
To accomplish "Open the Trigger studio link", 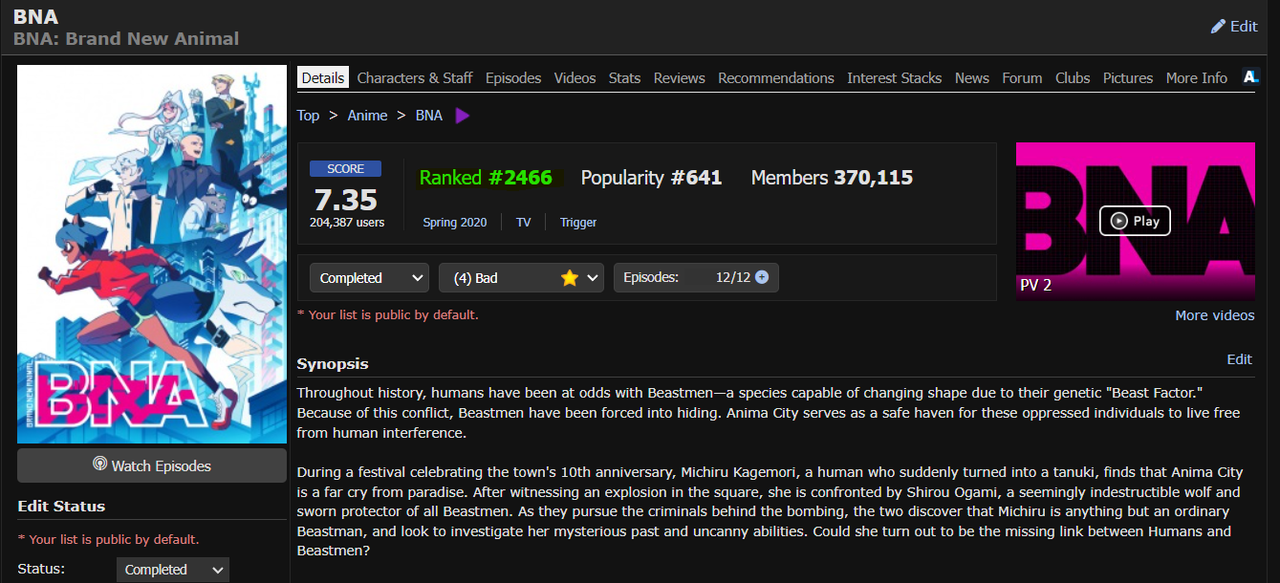I will point(578,222).
